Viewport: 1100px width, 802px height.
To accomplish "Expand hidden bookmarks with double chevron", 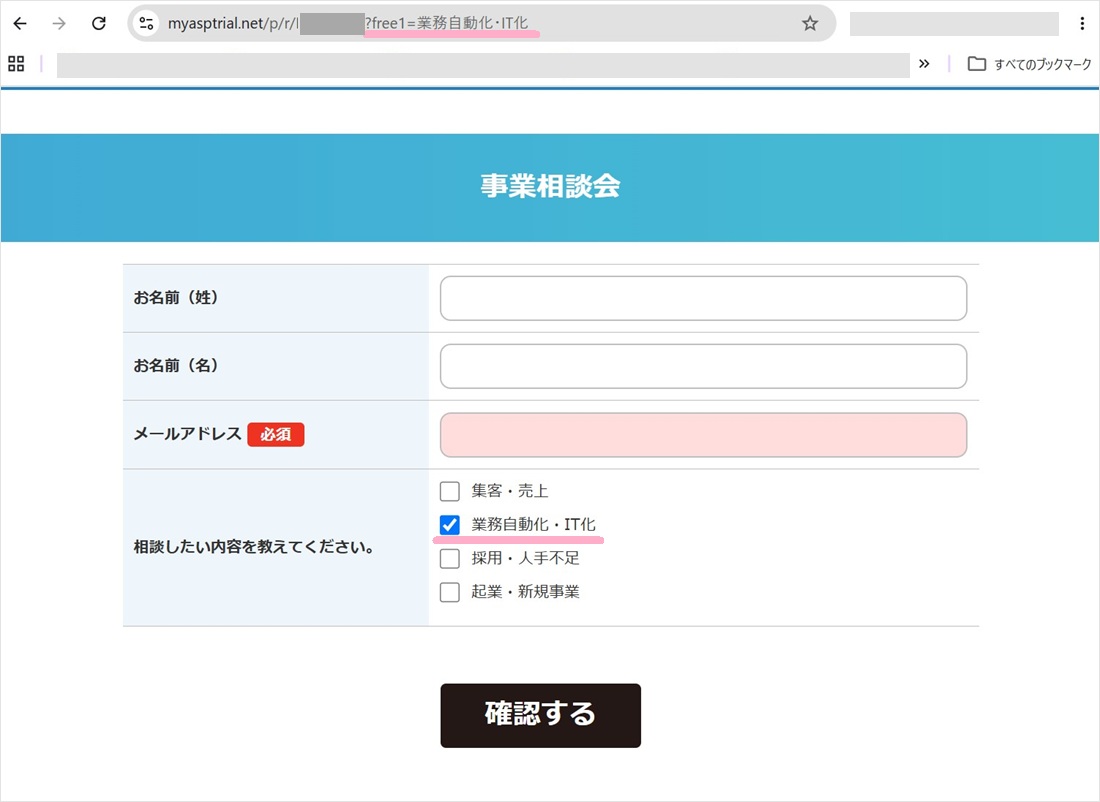I will coord(924,64).
